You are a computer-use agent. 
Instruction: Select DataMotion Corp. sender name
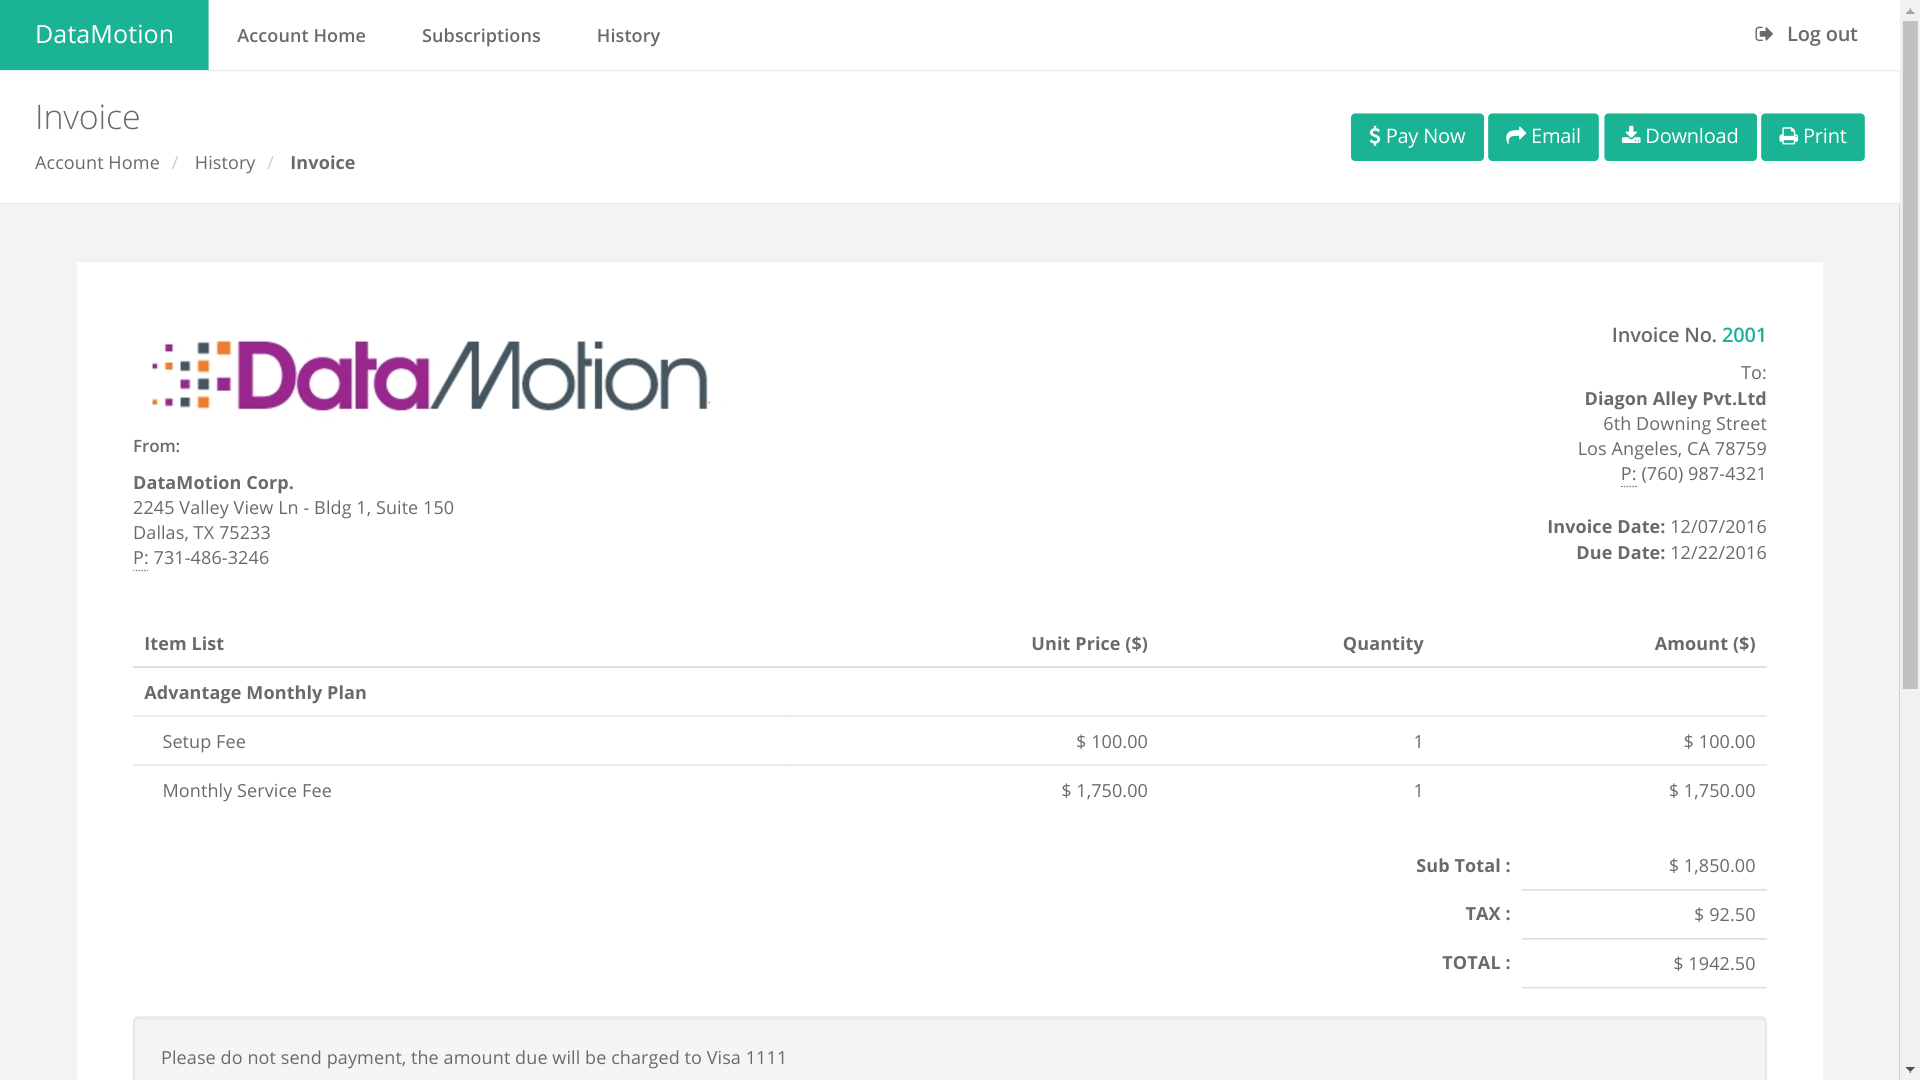tap(213, 482)
